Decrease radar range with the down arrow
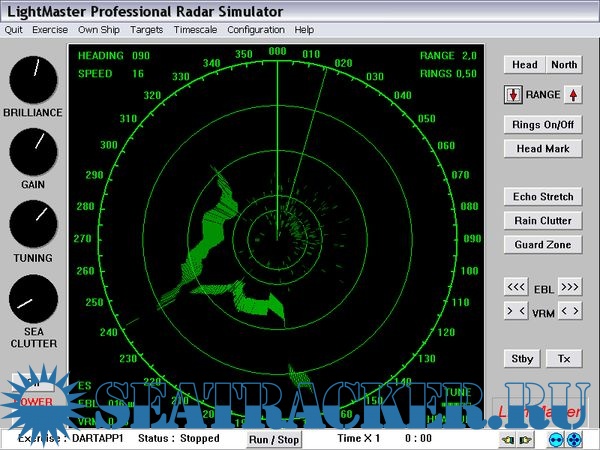600x450 pixels. (x=513, y=95)
